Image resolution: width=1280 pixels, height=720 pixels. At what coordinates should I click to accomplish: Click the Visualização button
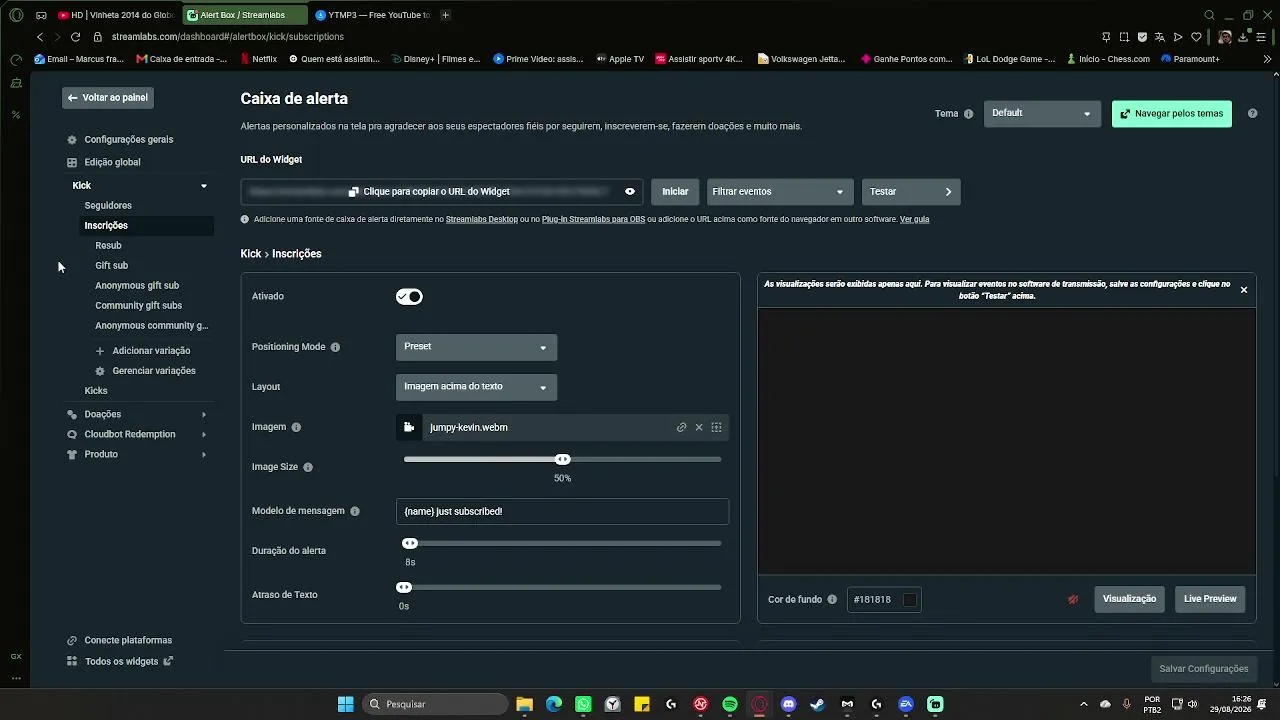(x=1129, y=599)
